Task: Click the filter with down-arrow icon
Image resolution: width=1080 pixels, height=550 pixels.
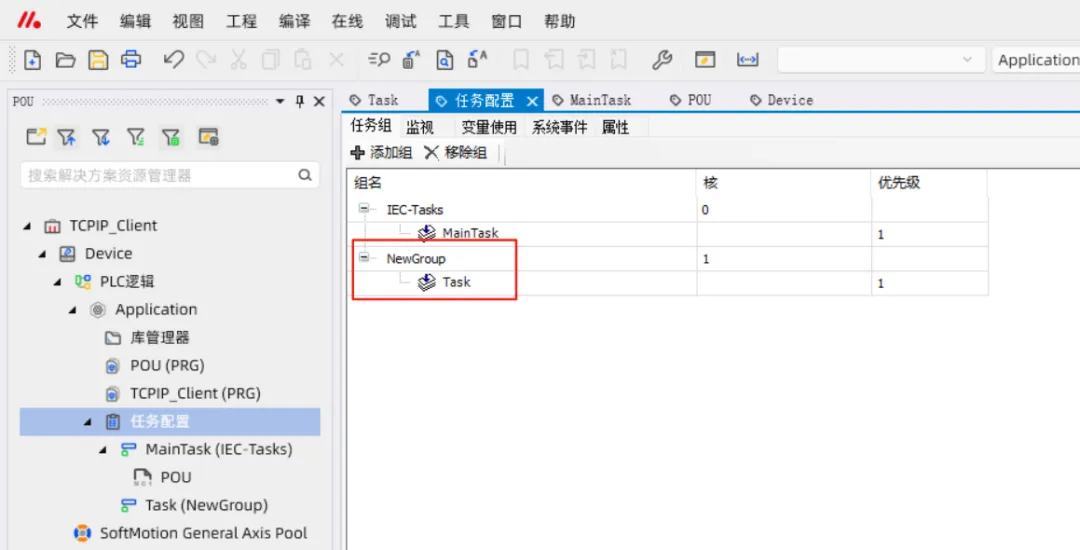Action: [x=101, y=137]
